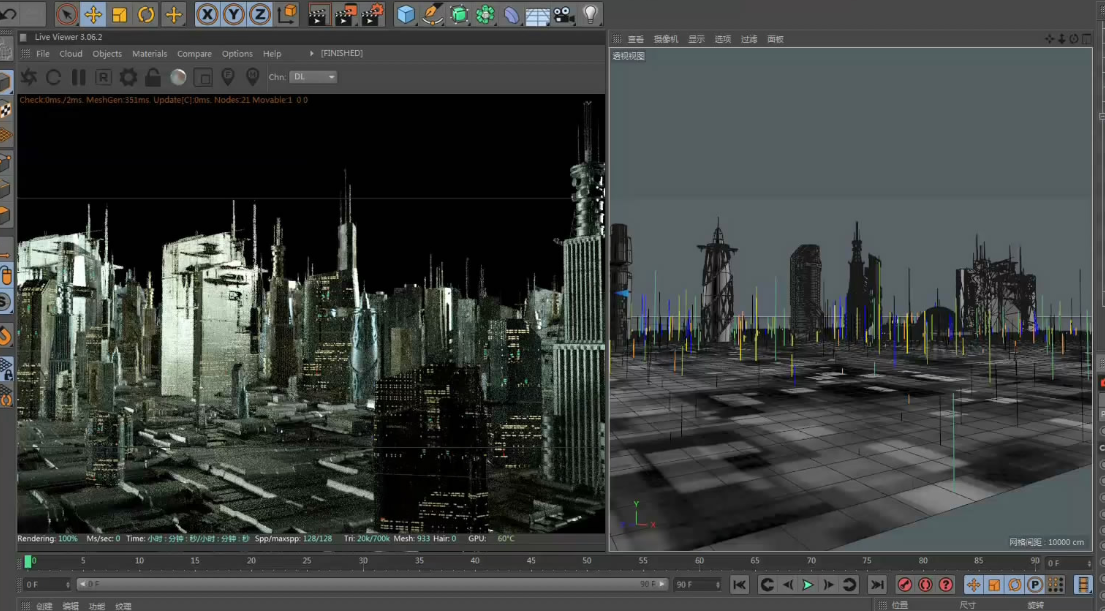Add a Cube primitive object
The height and width of the screenshot is (611, 1105).
[405, 14]
